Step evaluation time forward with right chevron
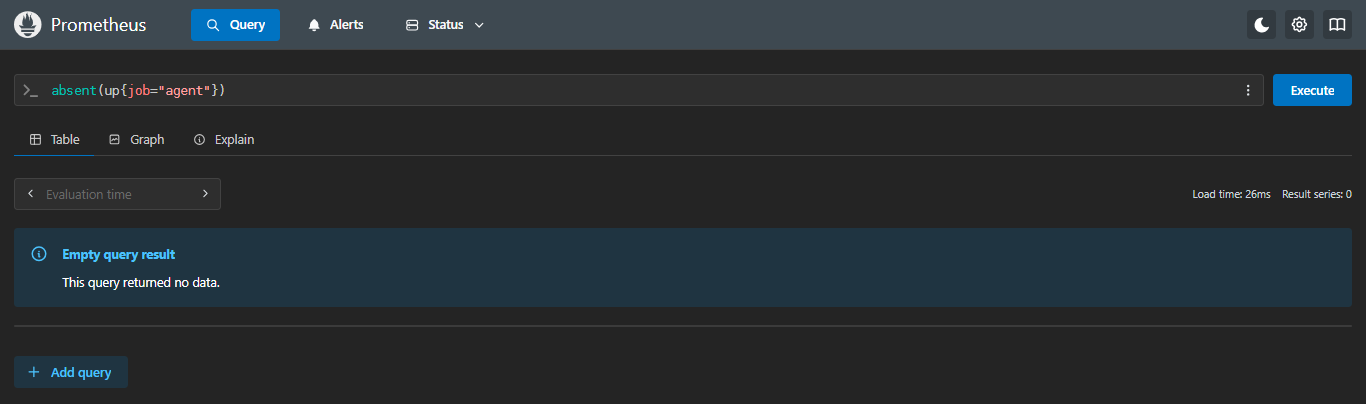 click(205, 194)
